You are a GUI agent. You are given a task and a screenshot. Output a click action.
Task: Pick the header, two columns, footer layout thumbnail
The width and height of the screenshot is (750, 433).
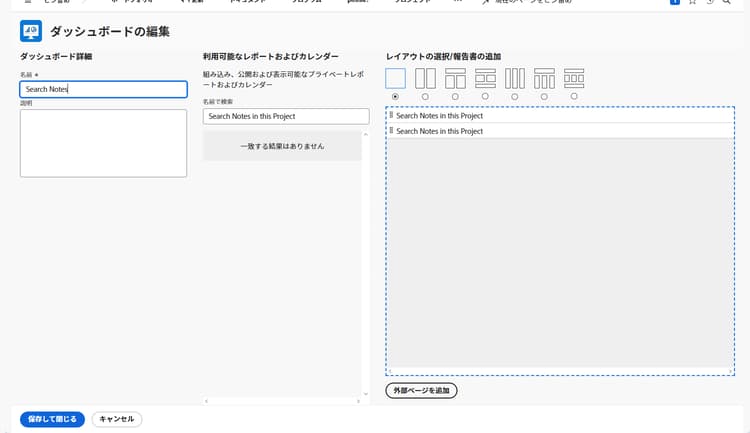click(x=485, y=78)
